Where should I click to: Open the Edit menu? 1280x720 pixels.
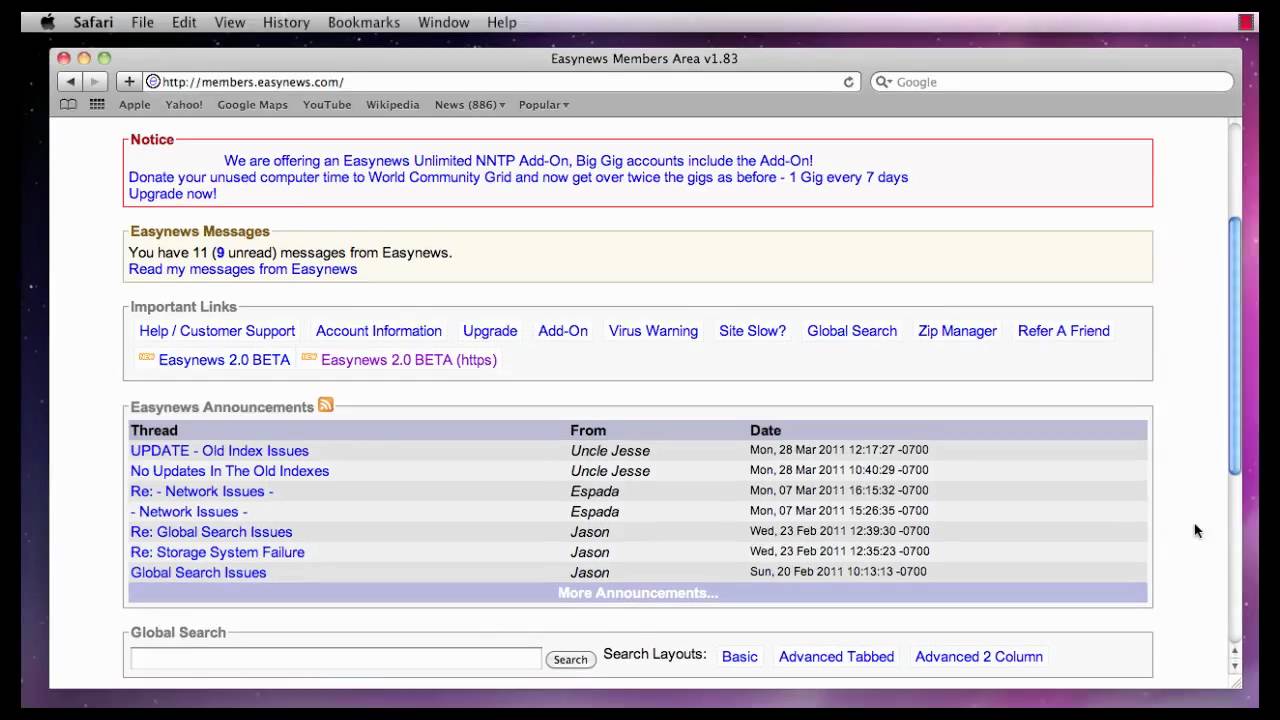pos(184,22)
